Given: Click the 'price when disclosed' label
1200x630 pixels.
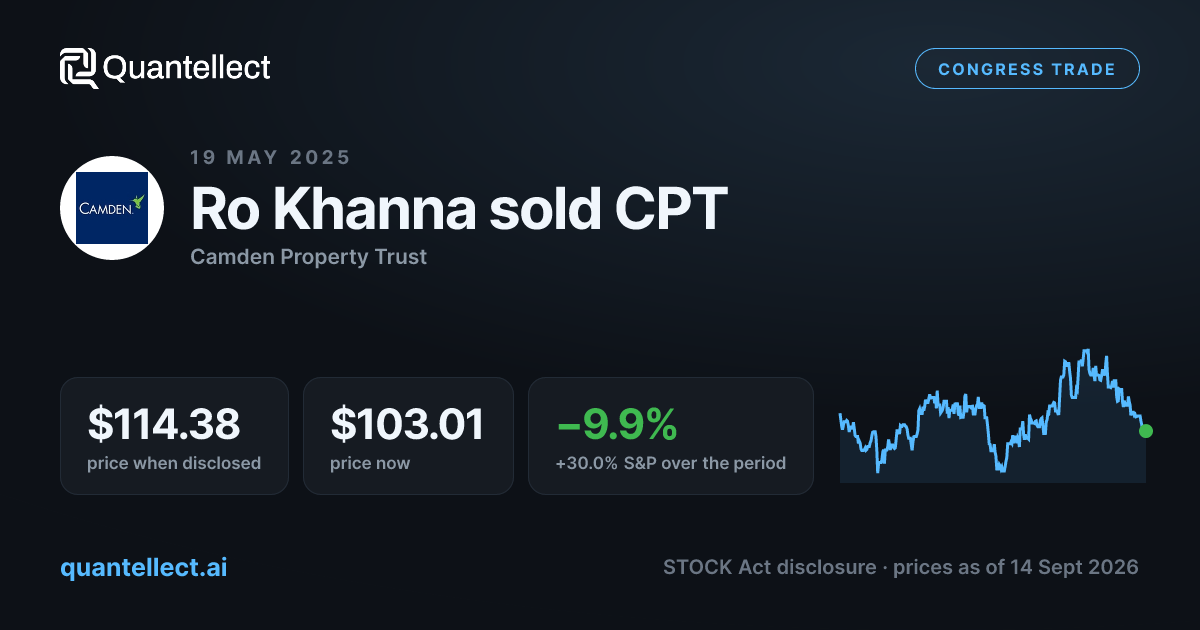Looking at the screenshot, I should pos(174,463).
